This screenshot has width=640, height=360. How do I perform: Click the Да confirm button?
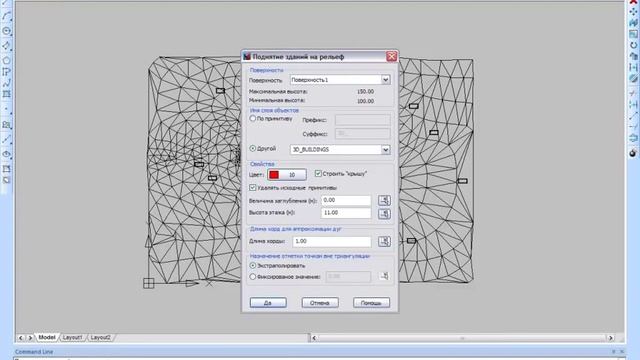click(x=268, y=303)
